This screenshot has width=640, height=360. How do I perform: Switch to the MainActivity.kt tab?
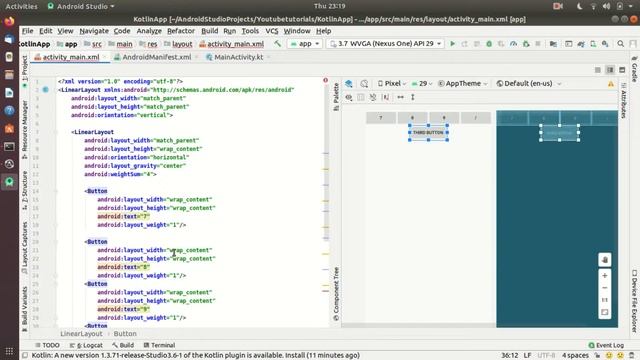pos(238,57)
